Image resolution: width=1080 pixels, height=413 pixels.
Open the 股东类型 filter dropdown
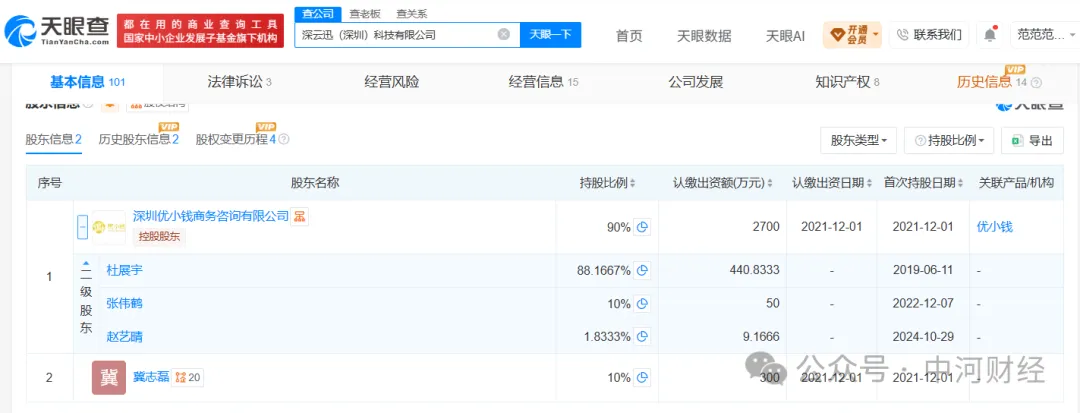(x=858, y=140)
